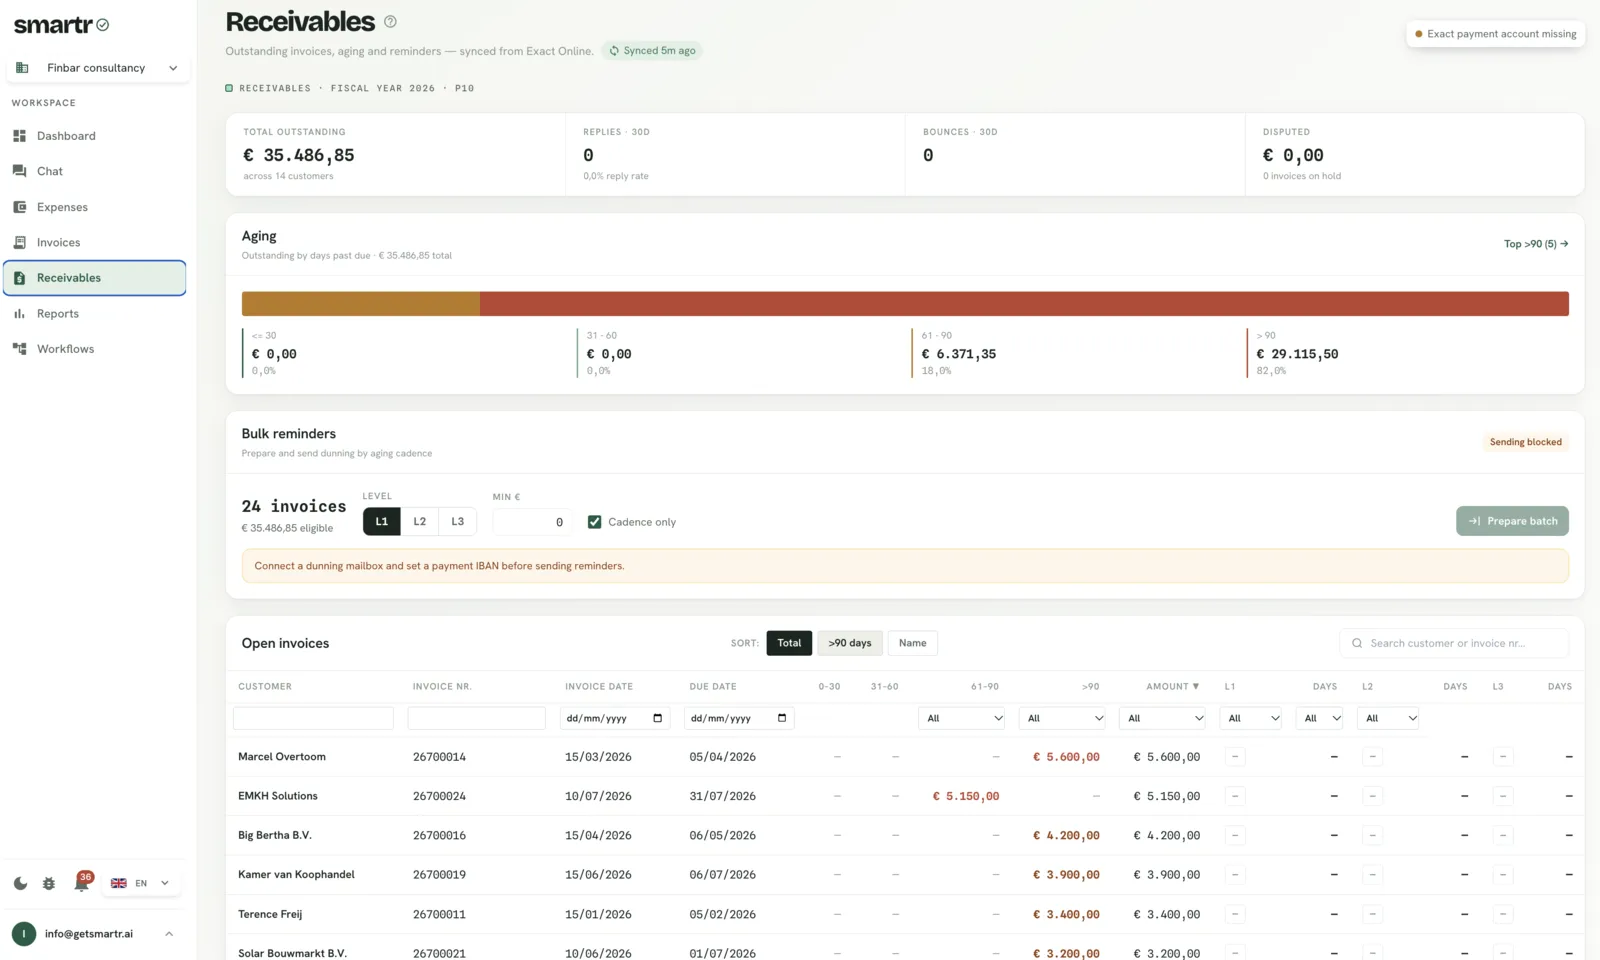
Task: Sort open invoices by >90 days
Action: 850,643
